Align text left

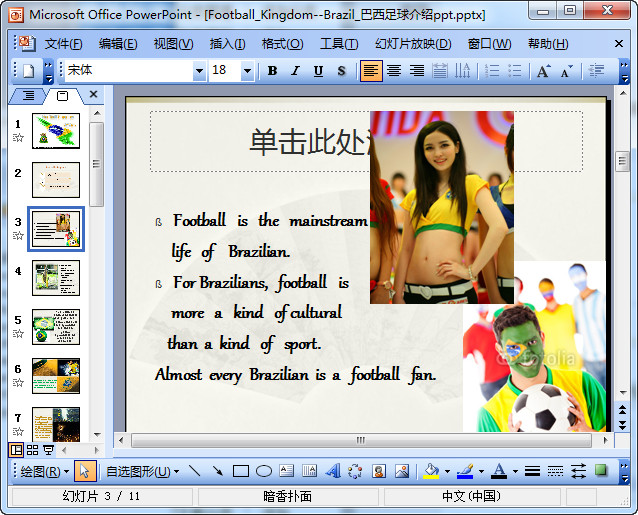pos(371,71)
